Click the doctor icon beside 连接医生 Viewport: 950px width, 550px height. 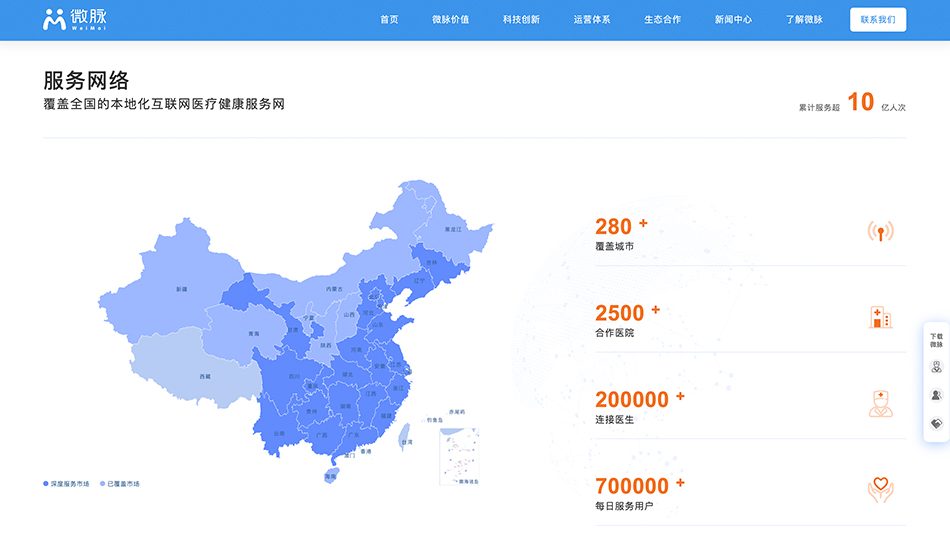880,404
